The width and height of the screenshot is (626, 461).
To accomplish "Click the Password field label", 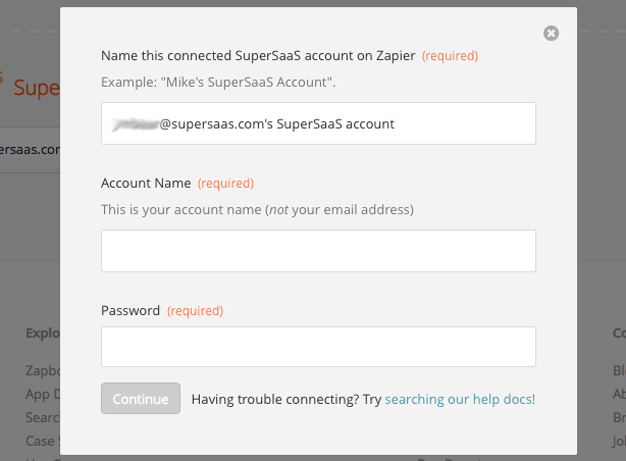I will pyautogui.click(x=131, y=311).
